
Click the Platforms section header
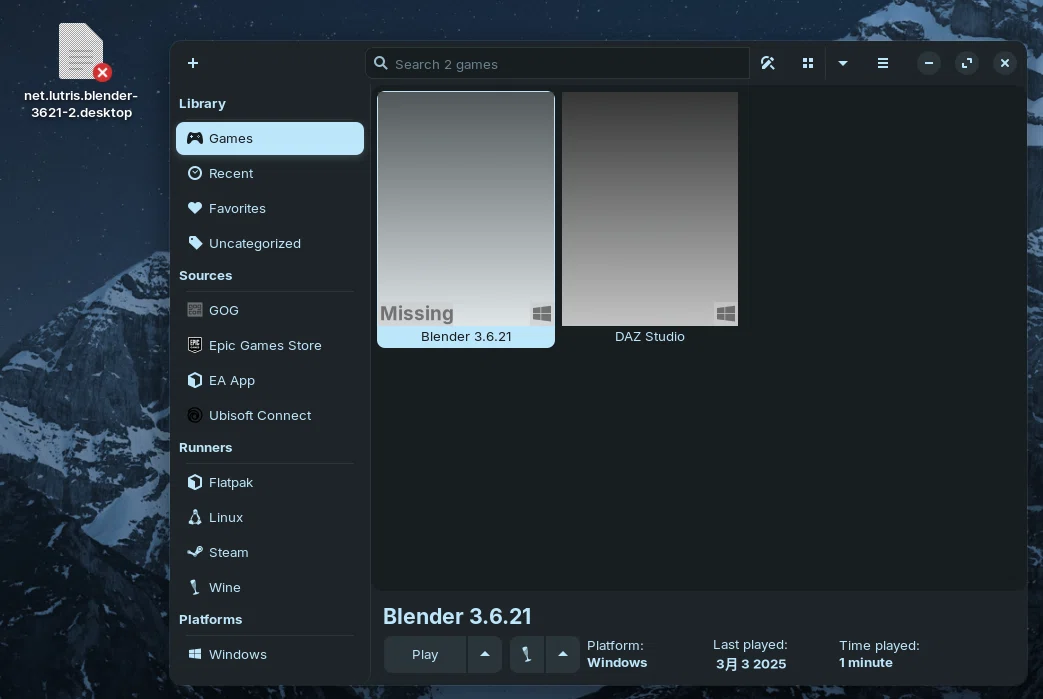(210, 620)
